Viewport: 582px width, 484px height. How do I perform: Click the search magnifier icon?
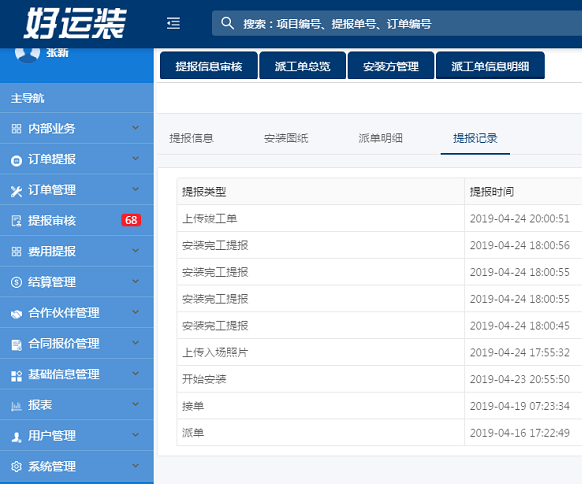click(227, 23)
